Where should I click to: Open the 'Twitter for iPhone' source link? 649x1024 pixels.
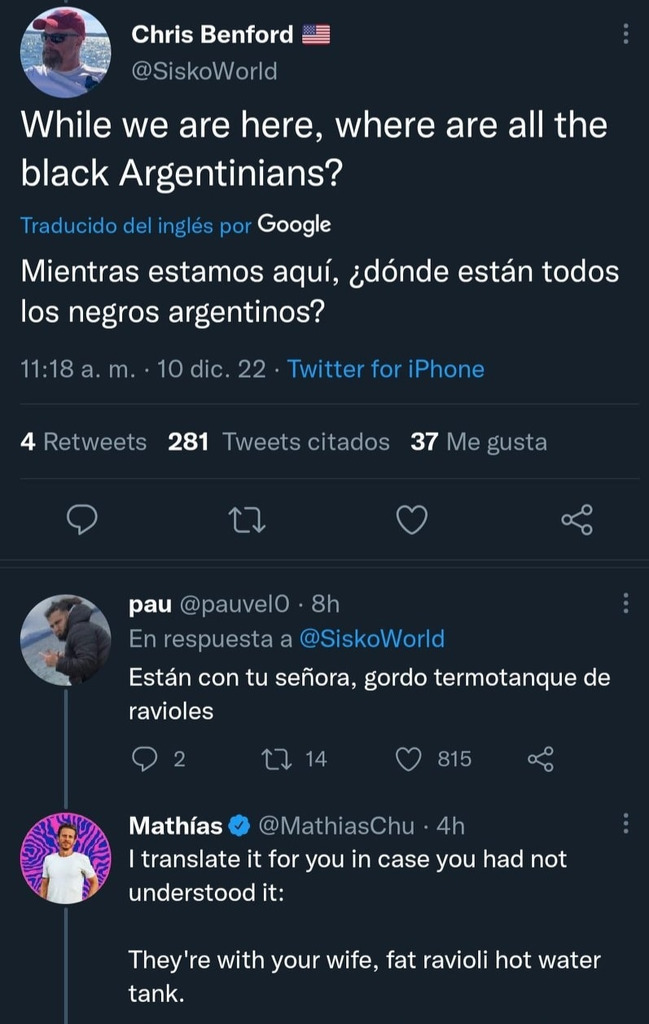pos(386,369)
